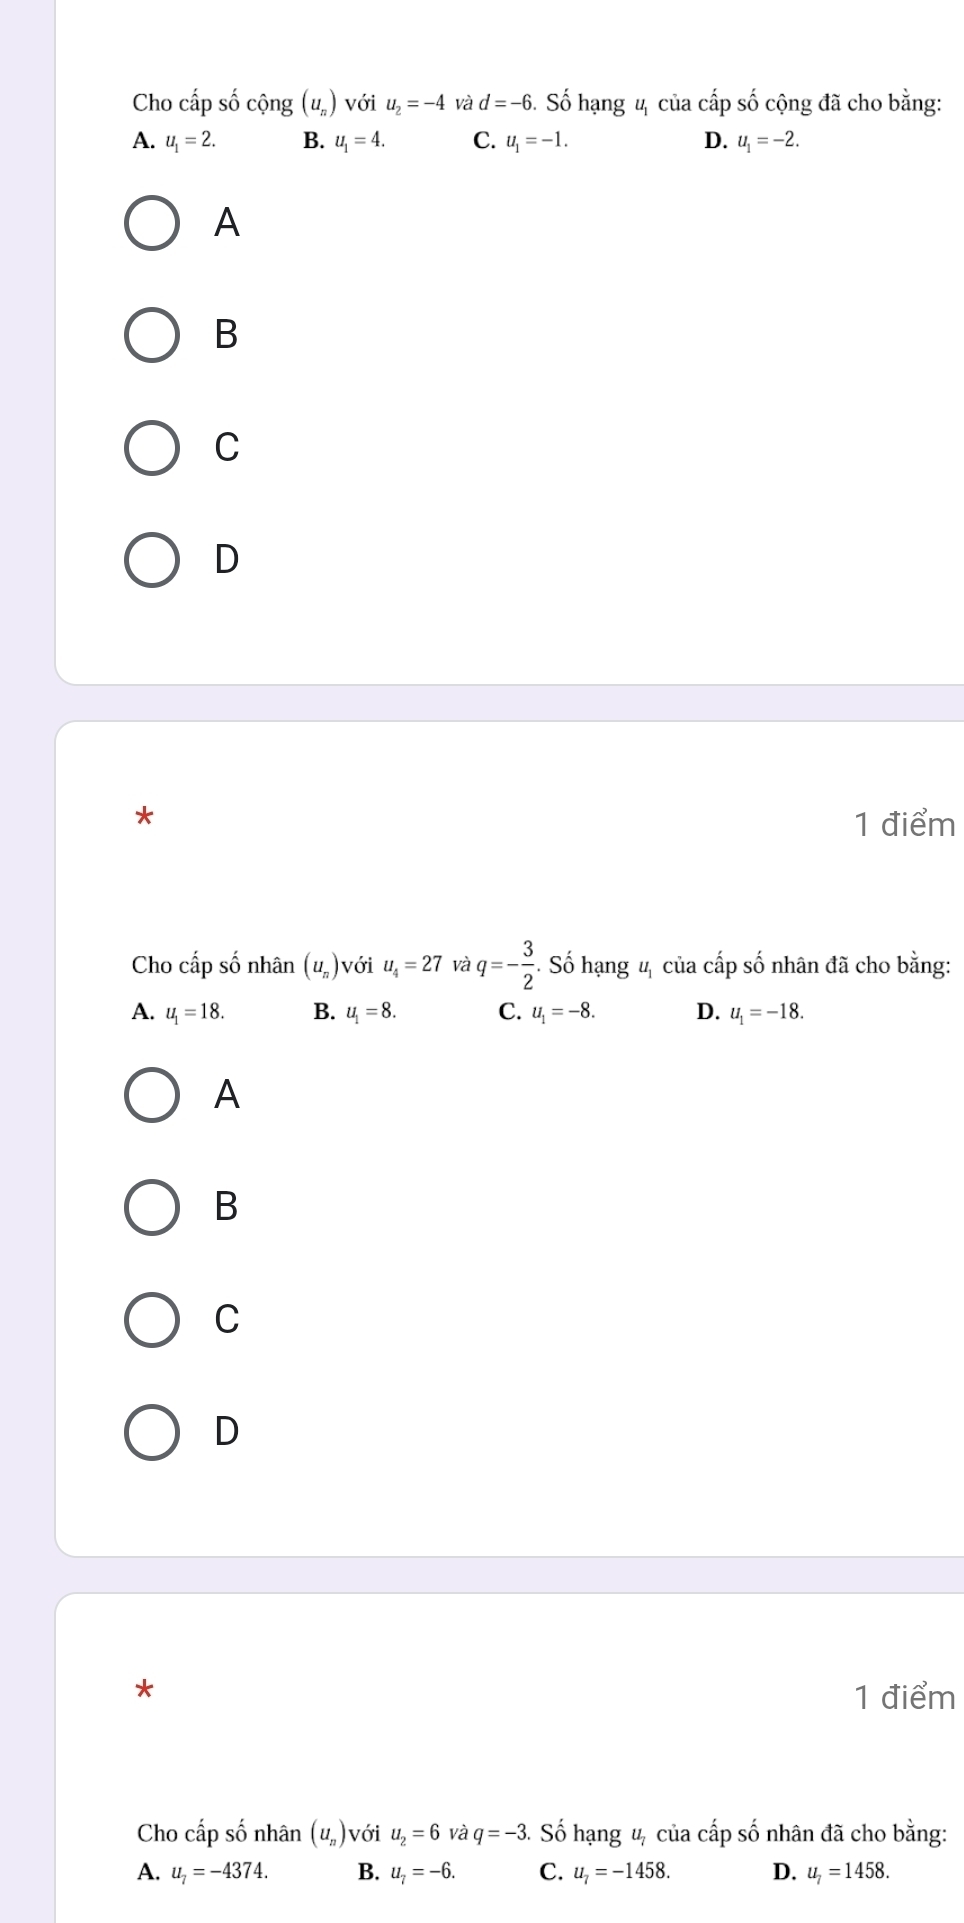This screenshot has width=964, height=1923.
Task: Click the 1 điểm label above u₇ question
Action: (x=905, y=1697)
